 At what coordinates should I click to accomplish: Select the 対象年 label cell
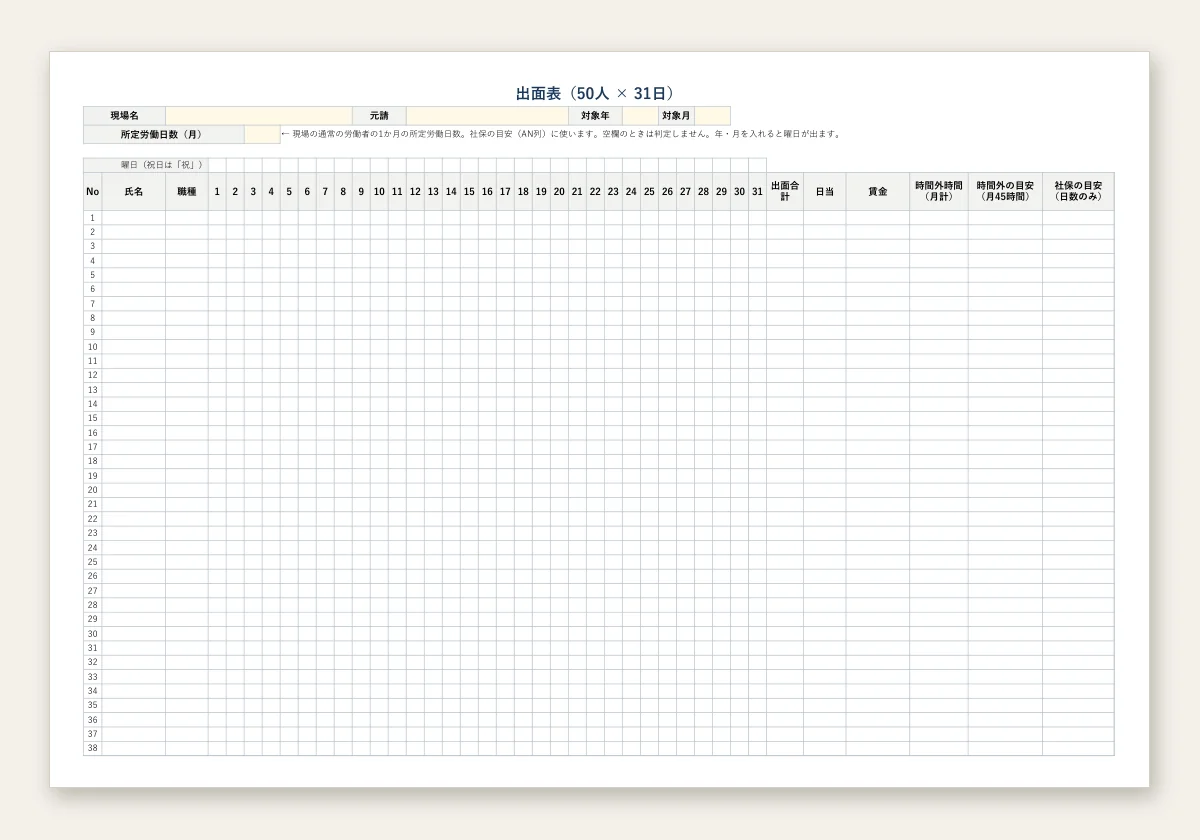tap(595, 116)
